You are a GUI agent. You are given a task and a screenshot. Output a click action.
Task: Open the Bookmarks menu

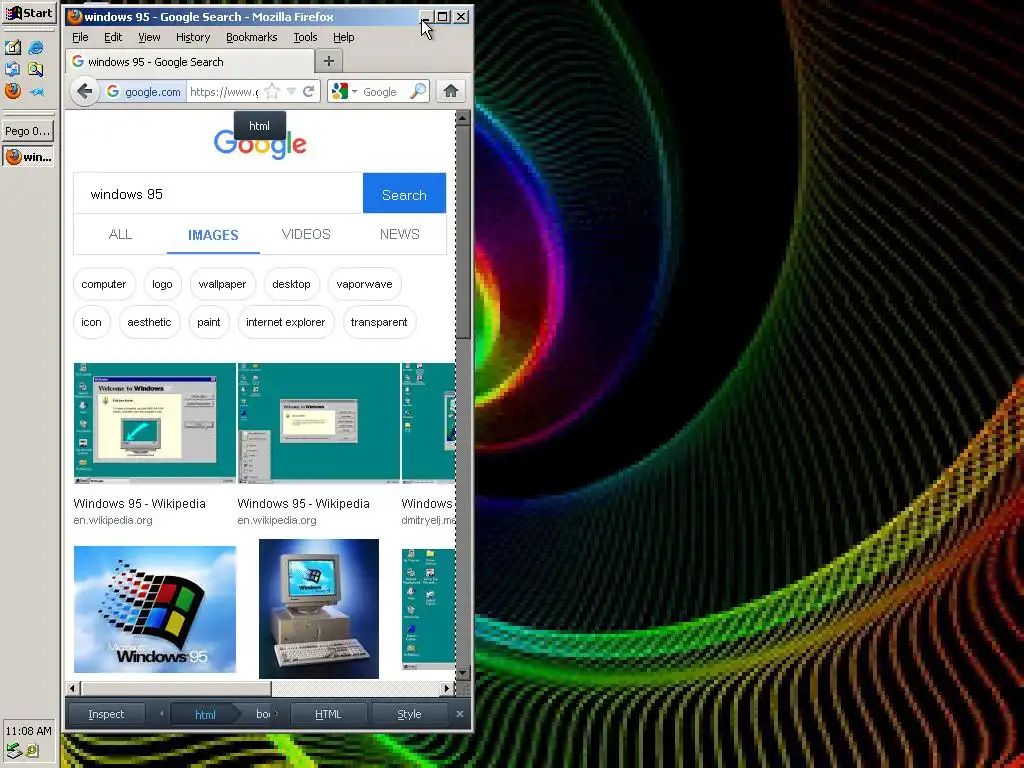click(251, 37)
